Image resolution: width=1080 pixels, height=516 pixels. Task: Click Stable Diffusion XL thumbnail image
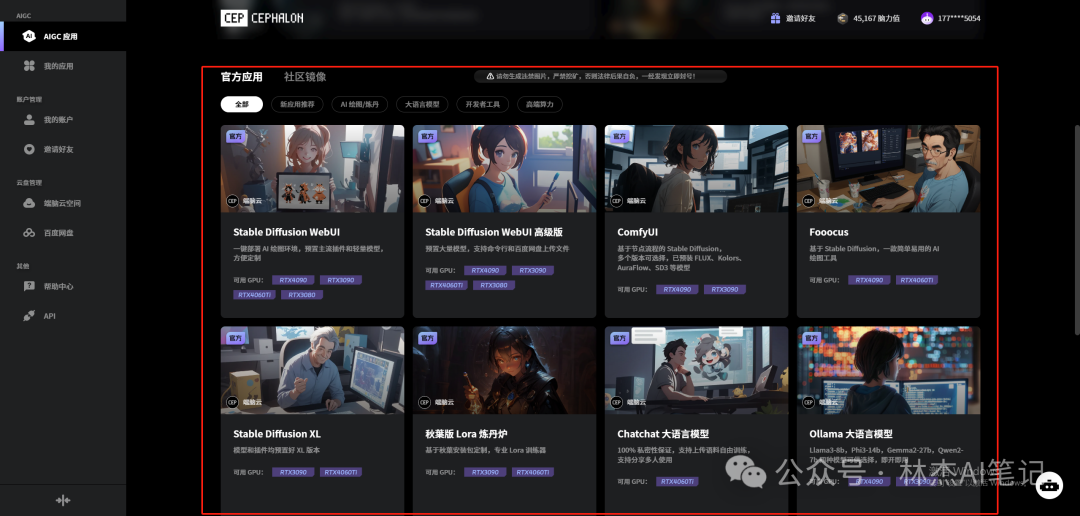pyautogui.click(x=312, y=370)
